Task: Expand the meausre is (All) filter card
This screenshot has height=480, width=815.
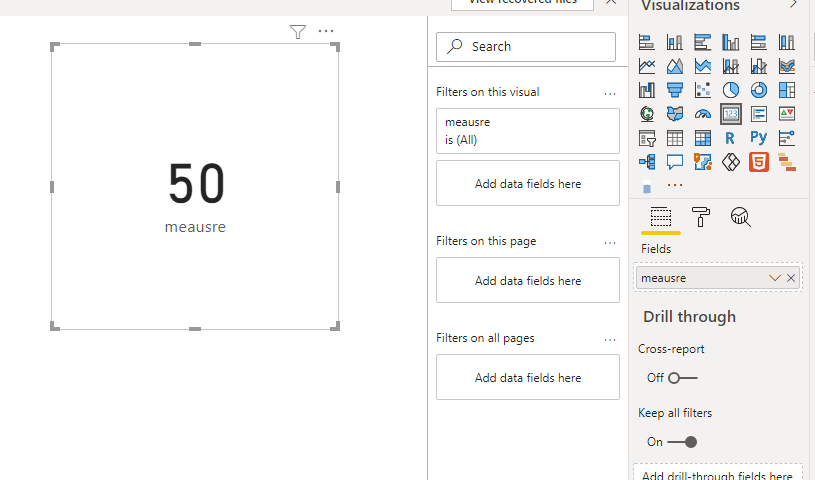Action: [528, 131]
